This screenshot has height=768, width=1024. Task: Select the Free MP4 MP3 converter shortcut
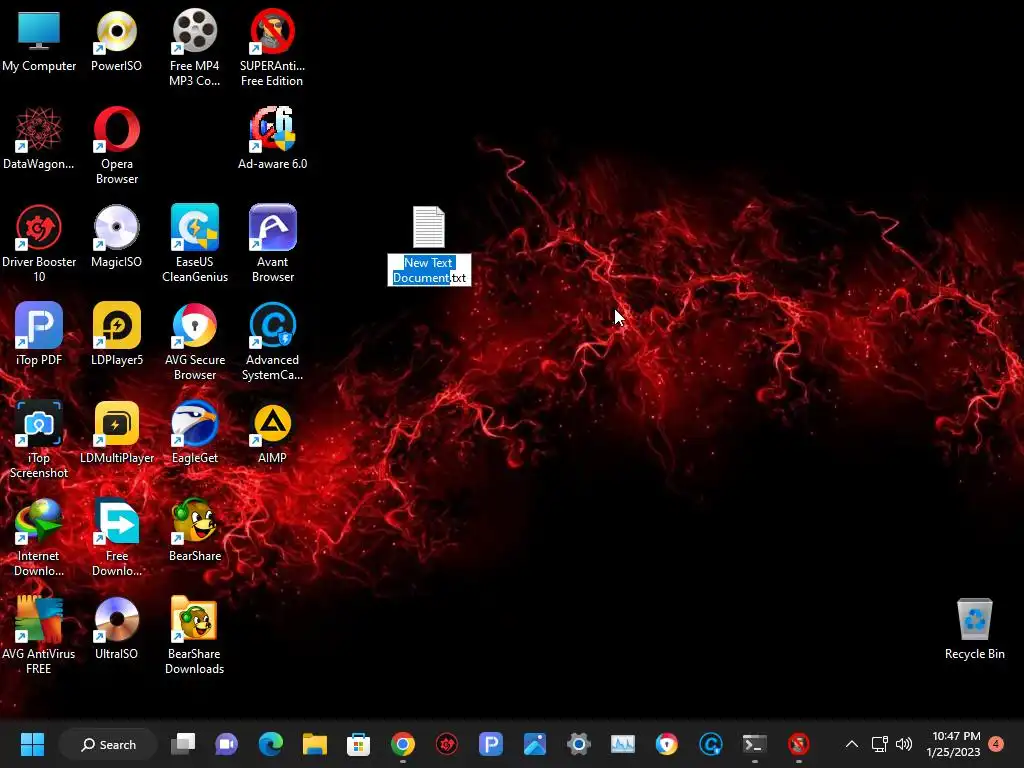[195, 48]
